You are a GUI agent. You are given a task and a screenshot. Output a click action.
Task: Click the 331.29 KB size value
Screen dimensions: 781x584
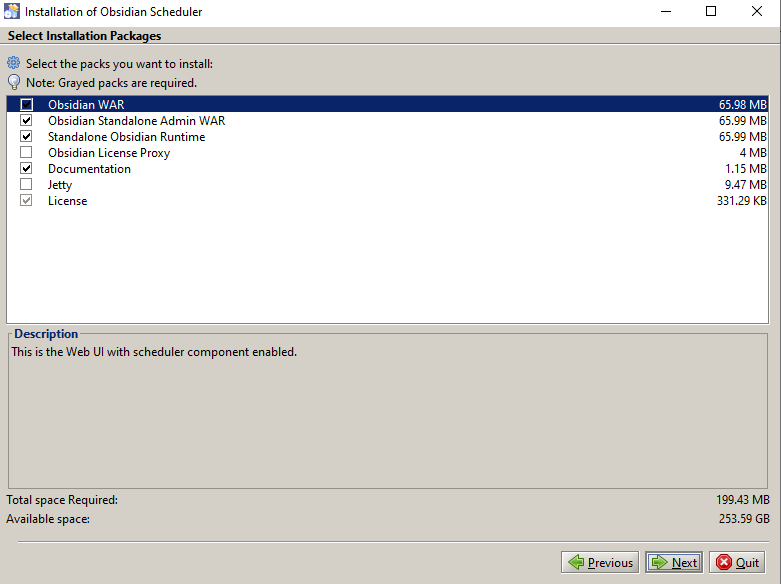click(x=742, y=200)
